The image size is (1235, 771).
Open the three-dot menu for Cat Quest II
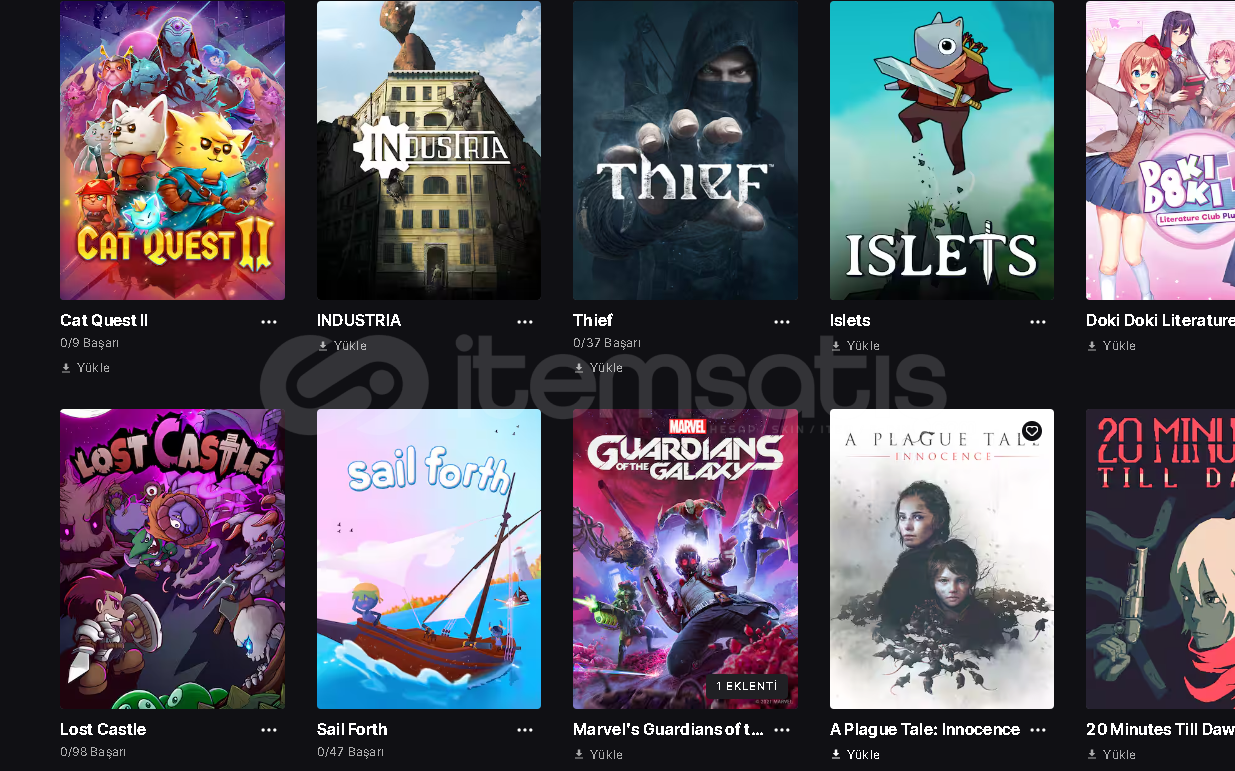pyautogui.click(x=269, y=322)
